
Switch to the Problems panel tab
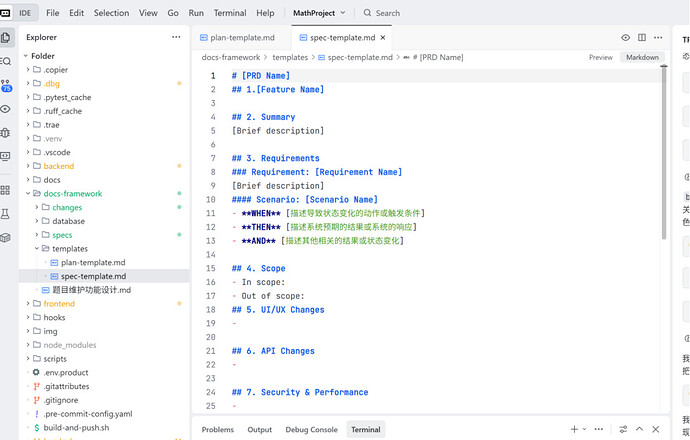coord(217,429)
